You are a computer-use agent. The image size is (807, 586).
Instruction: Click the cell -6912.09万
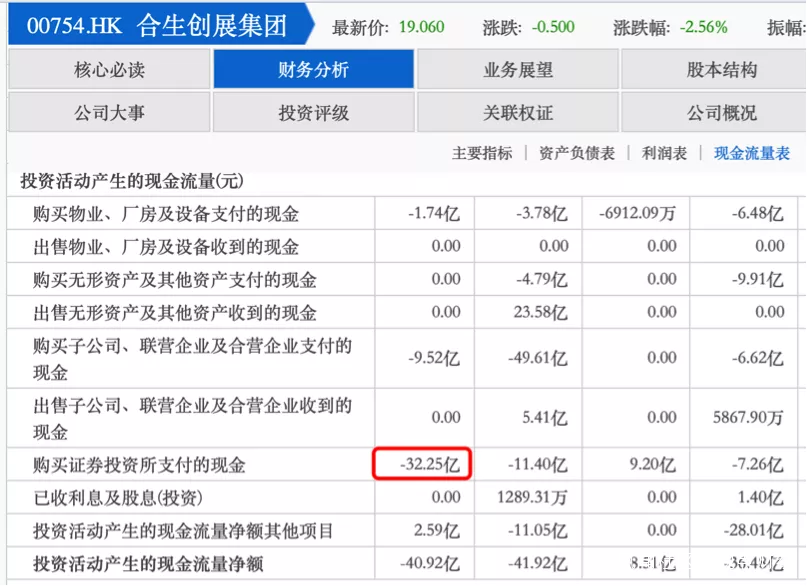[637, 213]
